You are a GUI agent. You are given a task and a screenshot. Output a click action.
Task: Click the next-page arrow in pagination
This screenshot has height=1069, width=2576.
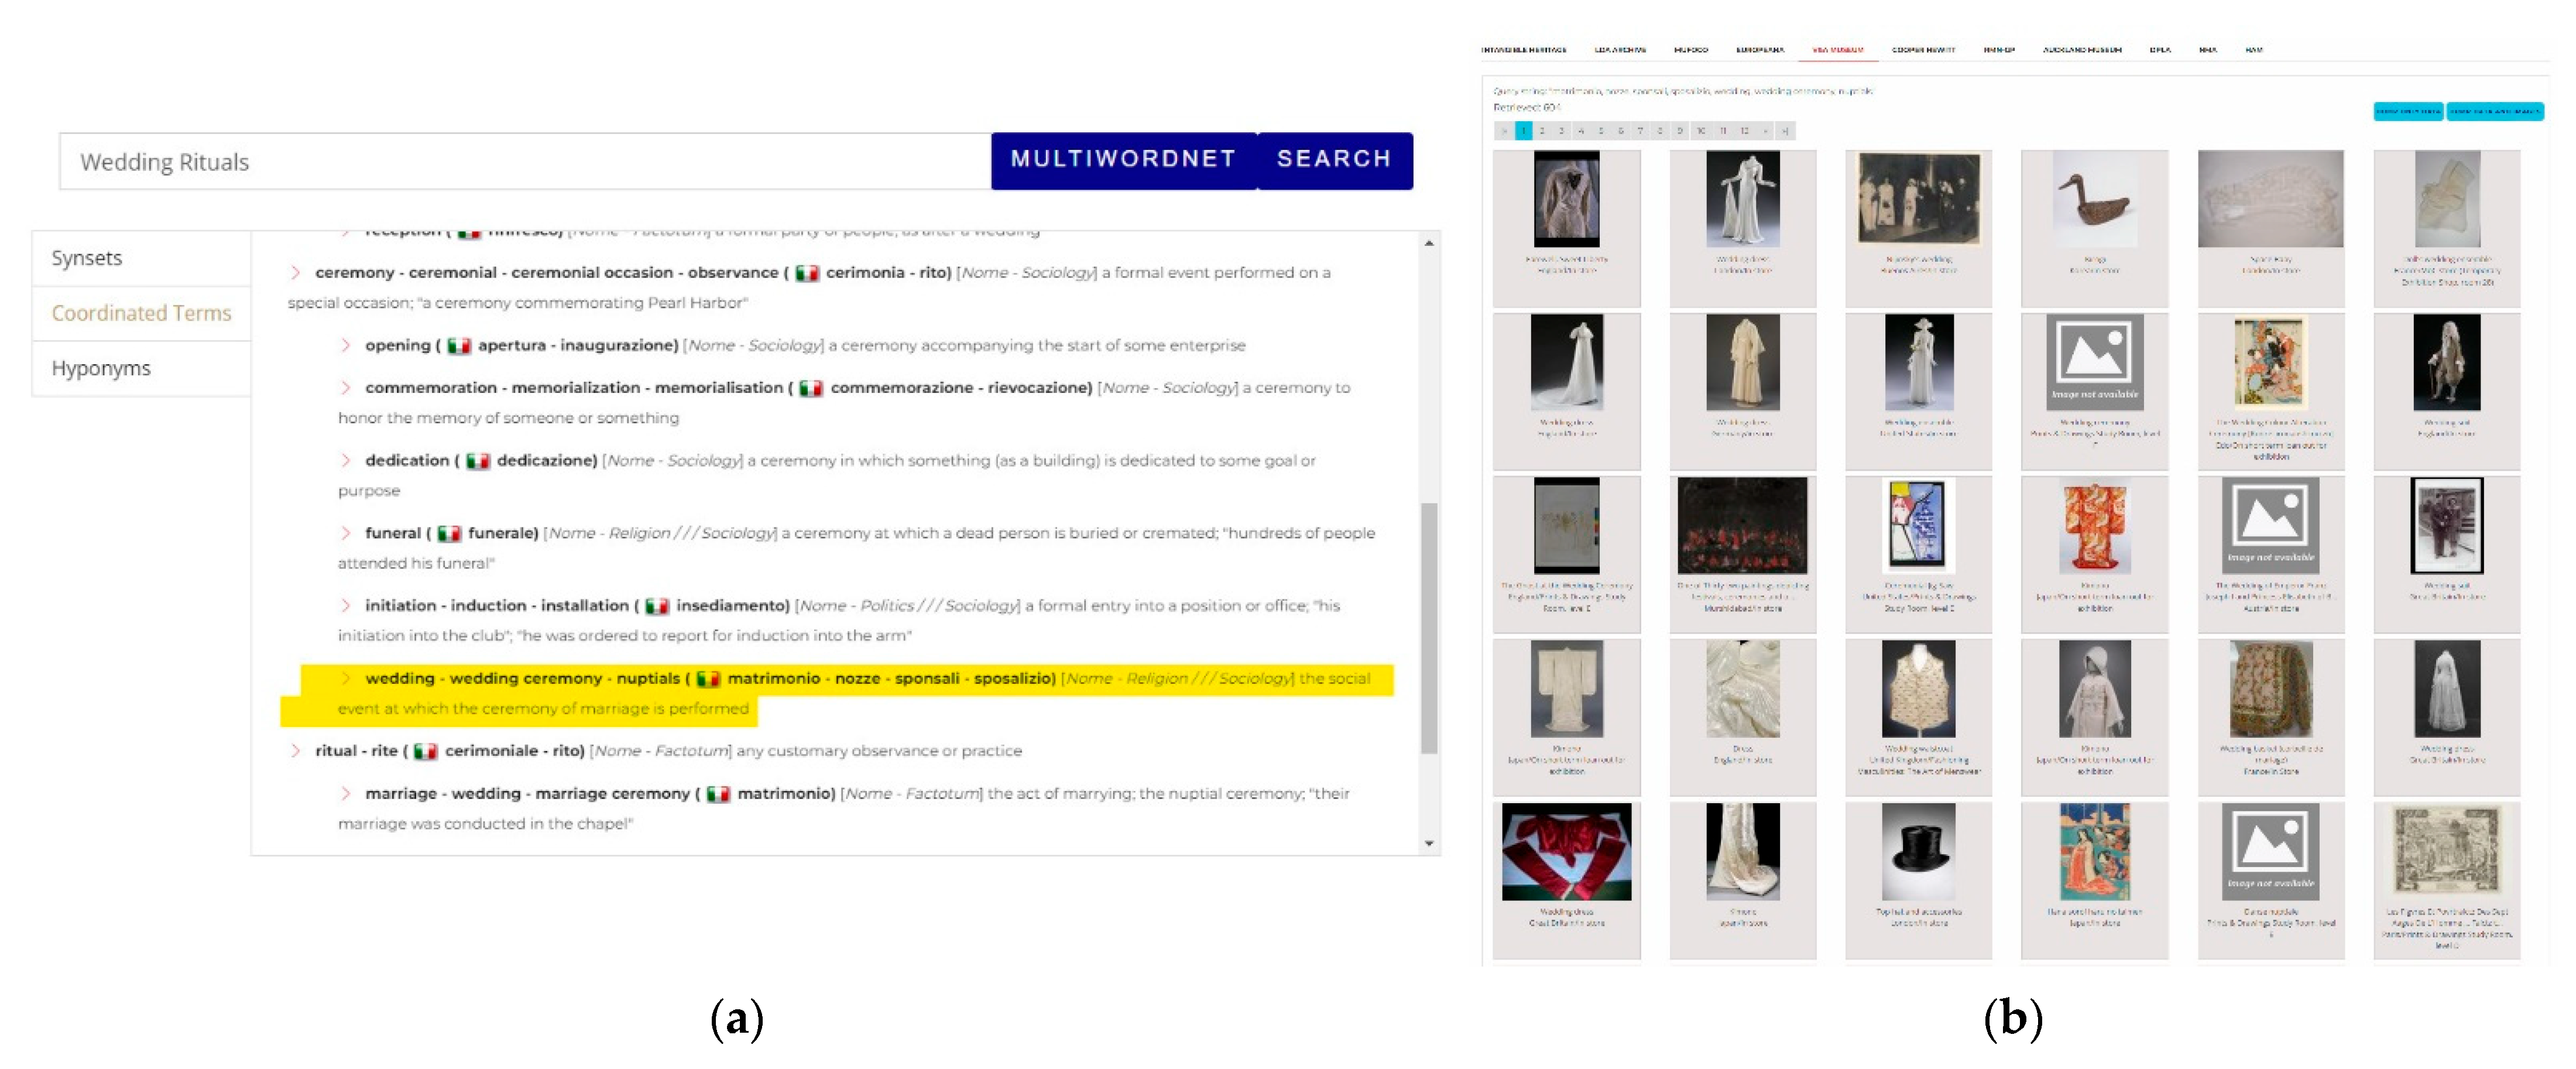pos(1766,131)
